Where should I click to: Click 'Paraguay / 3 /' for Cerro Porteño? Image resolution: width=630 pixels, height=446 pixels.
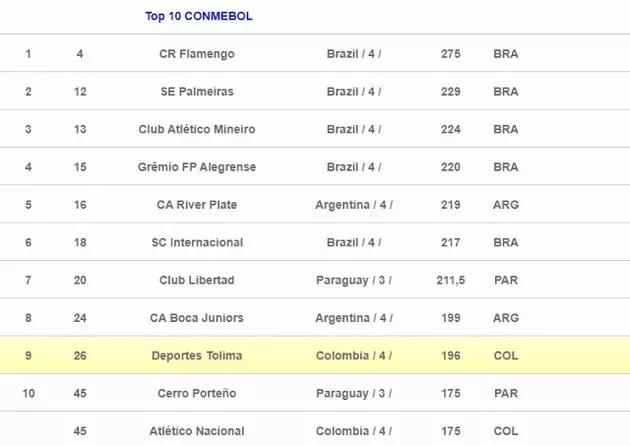pos(354,393)
